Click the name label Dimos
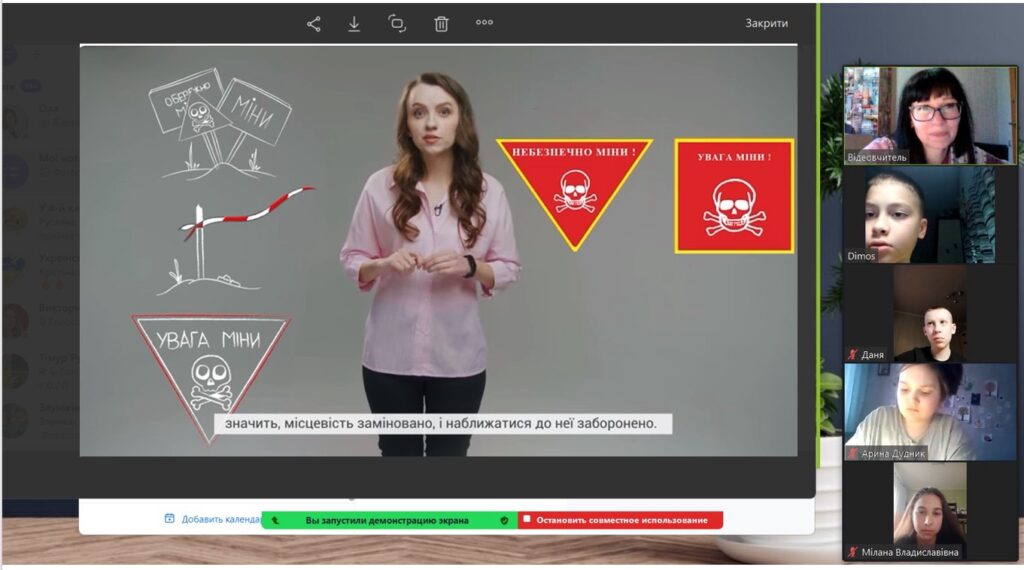The width and height of the screenshot is (1024, 570). tap(861, 256)
